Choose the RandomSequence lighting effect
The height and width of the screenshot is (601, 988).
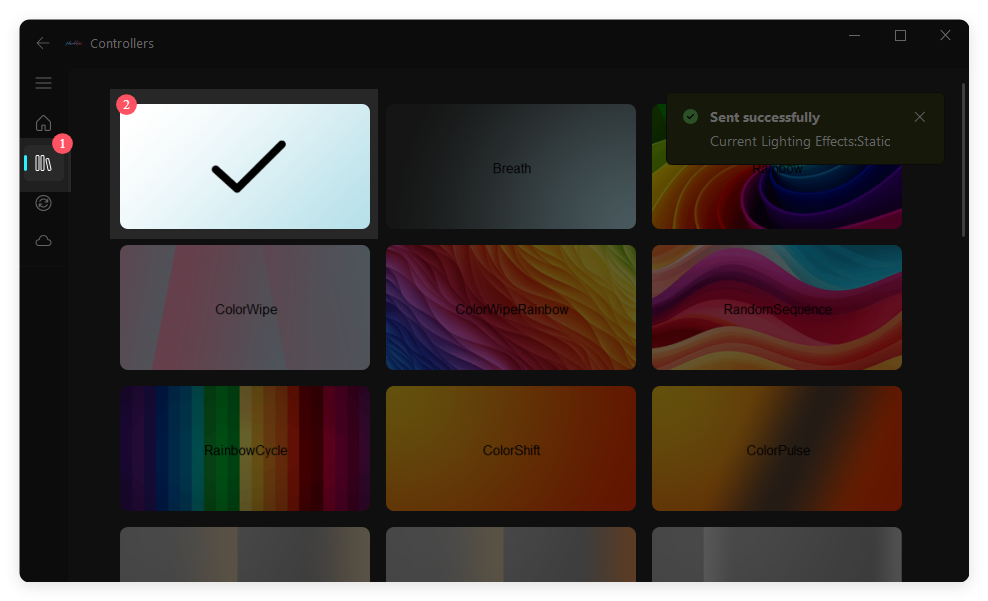[777, 307]
